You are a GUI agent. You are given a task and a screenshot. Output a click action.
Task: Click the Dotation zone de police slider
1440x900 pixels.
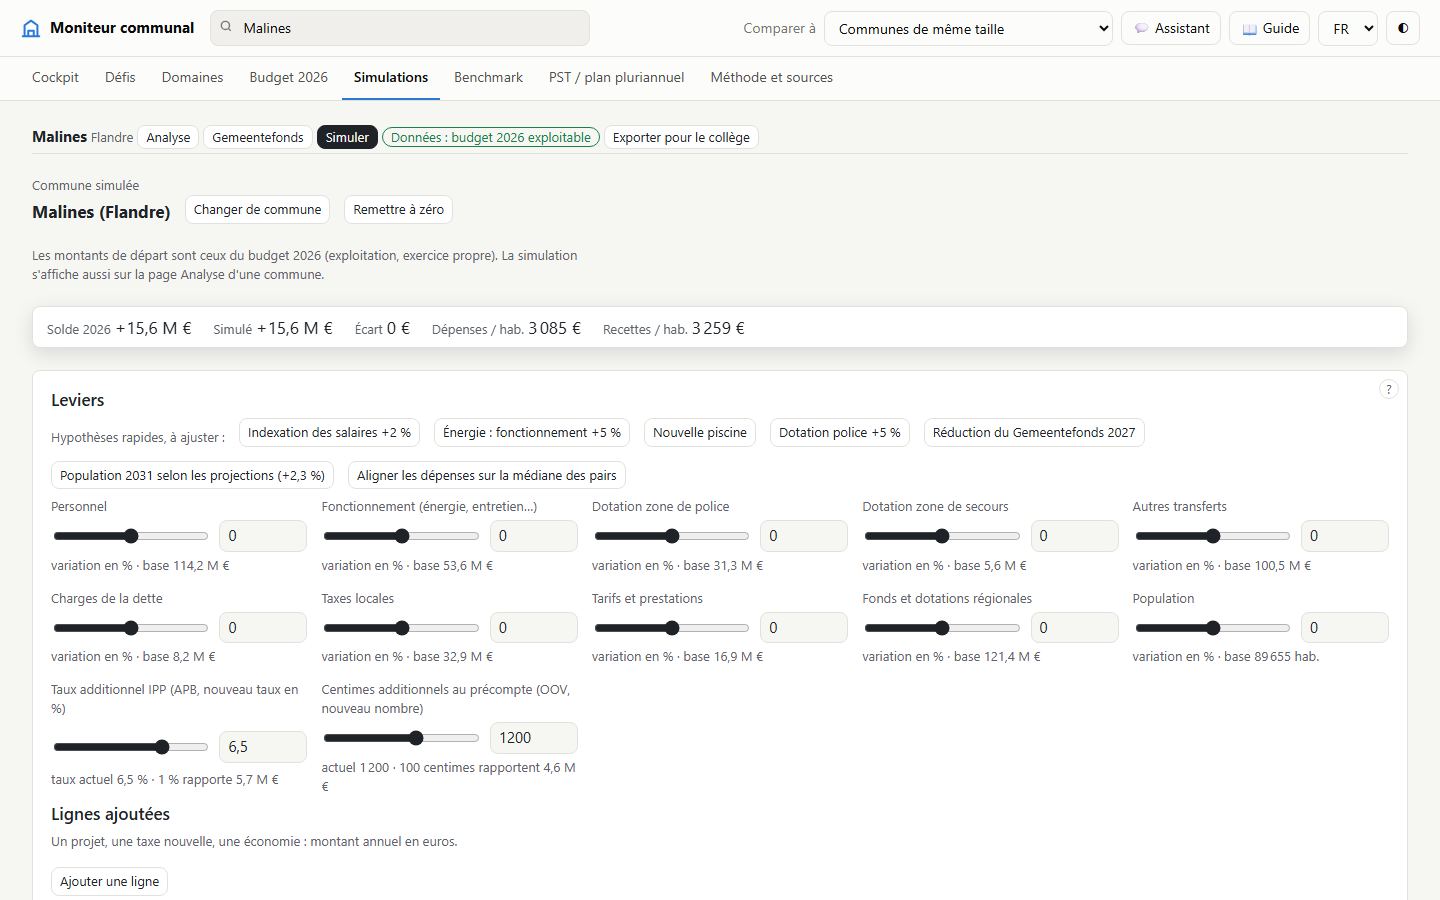click(x=672, y=536)
